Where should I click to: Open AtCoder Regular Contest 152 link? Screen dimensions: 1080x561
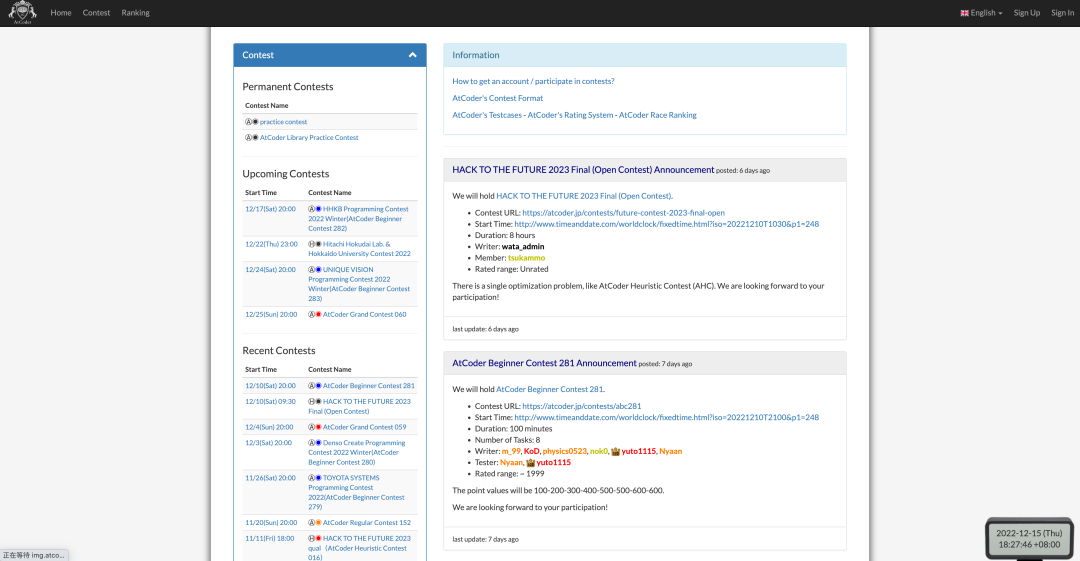pyautogui.click(x=366, y=522)
